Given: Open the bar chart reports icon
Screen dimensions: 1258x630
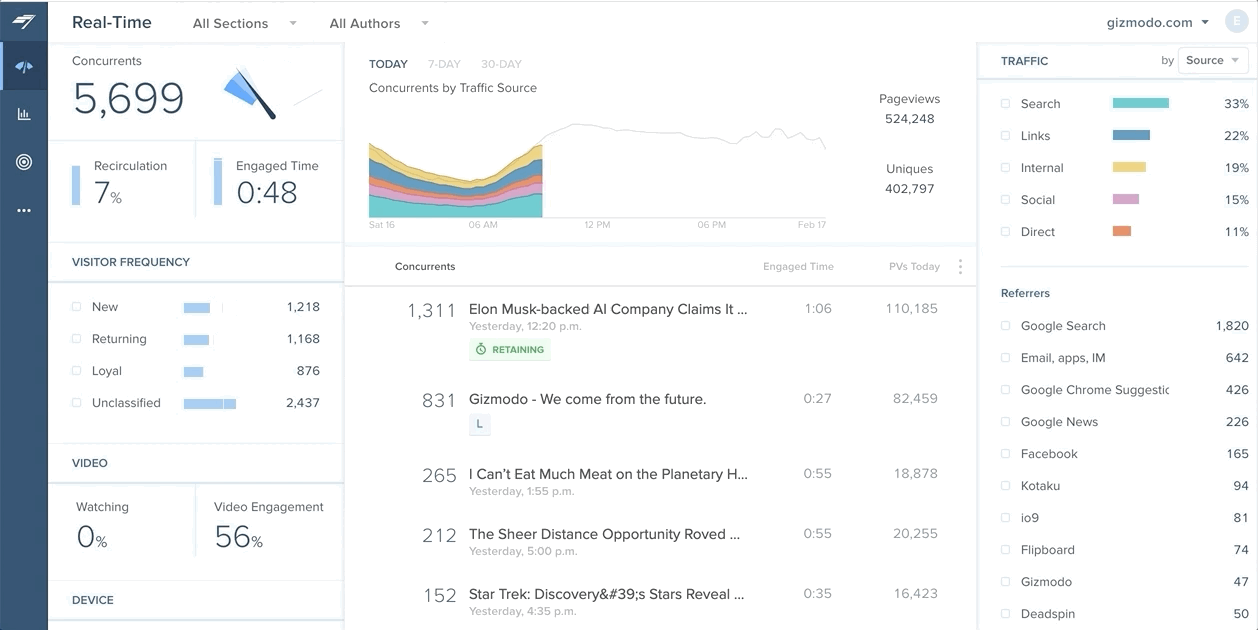Looking at the screenshot, I should (24, 114).
